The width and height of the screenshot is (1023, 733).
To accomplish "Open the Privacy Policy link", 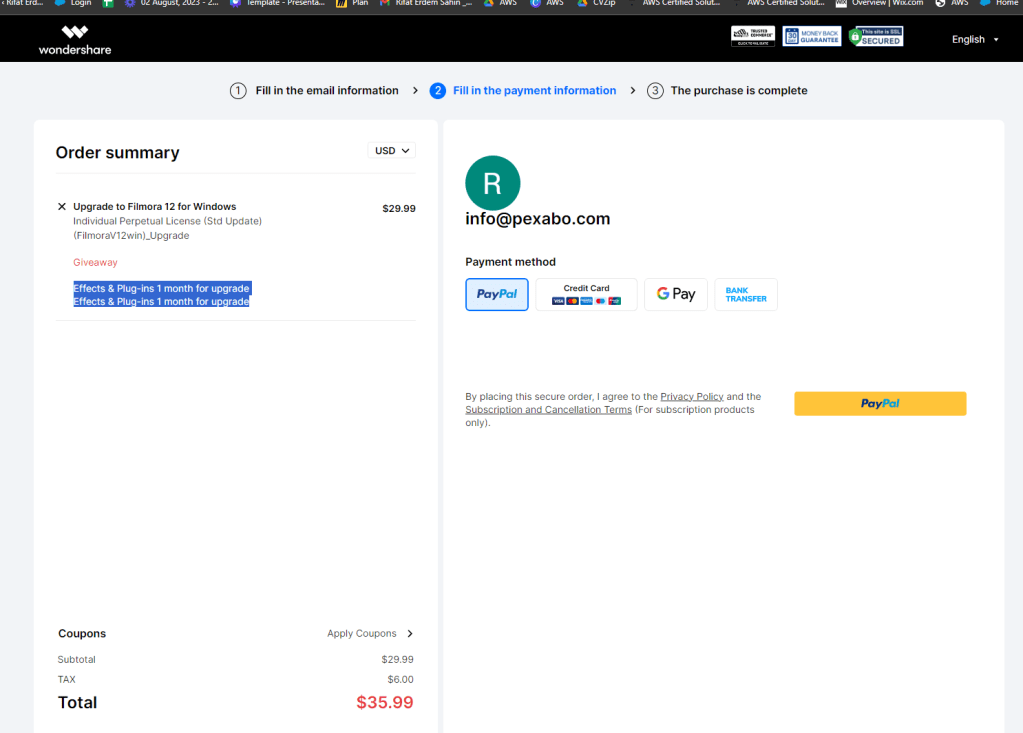I will 692,396.
